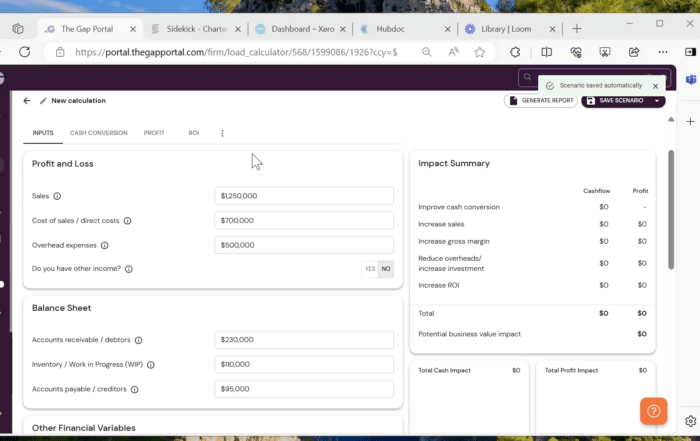The image size is (700, 441).
Task: Dismiss the Scenario saved notification
Action: 655,86
